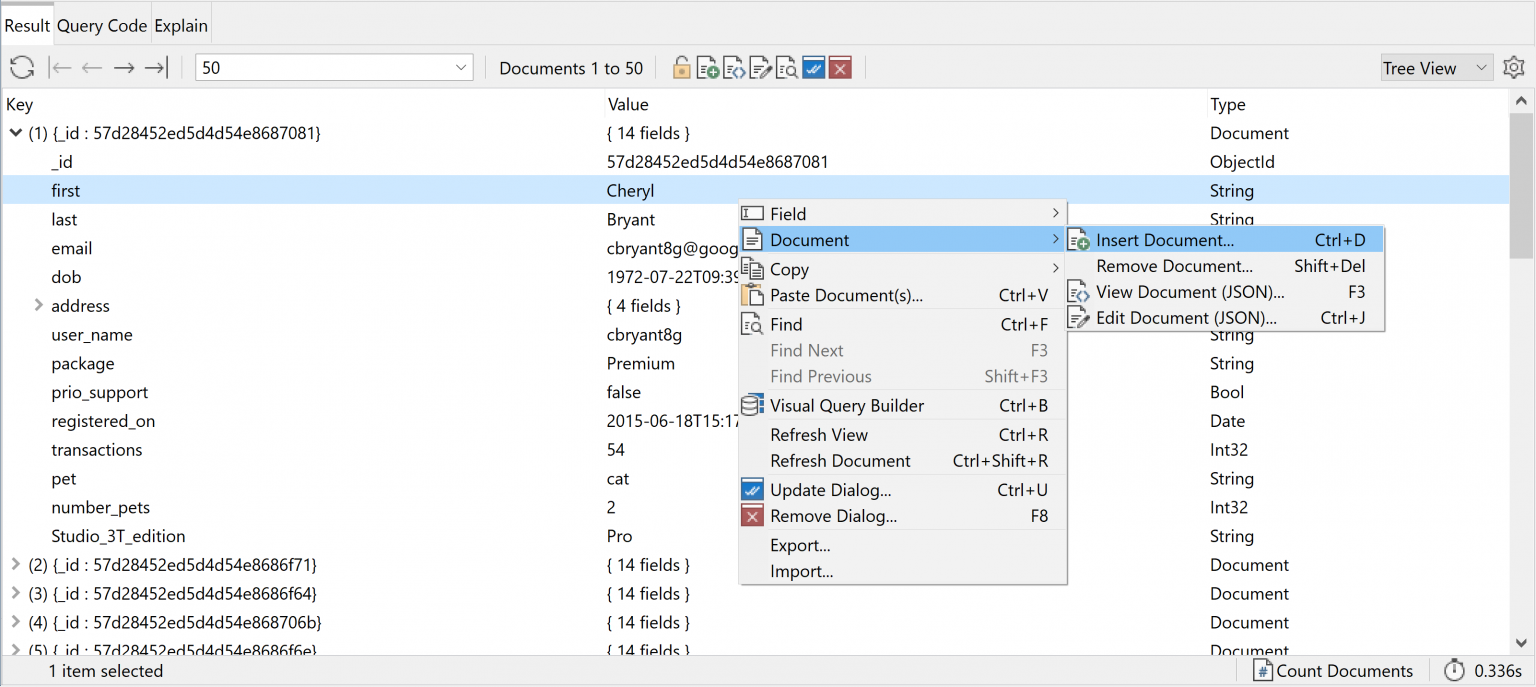Click the Count Documents status bar control
Screen dimensions: 1536x687
(x=1333, y=670)
